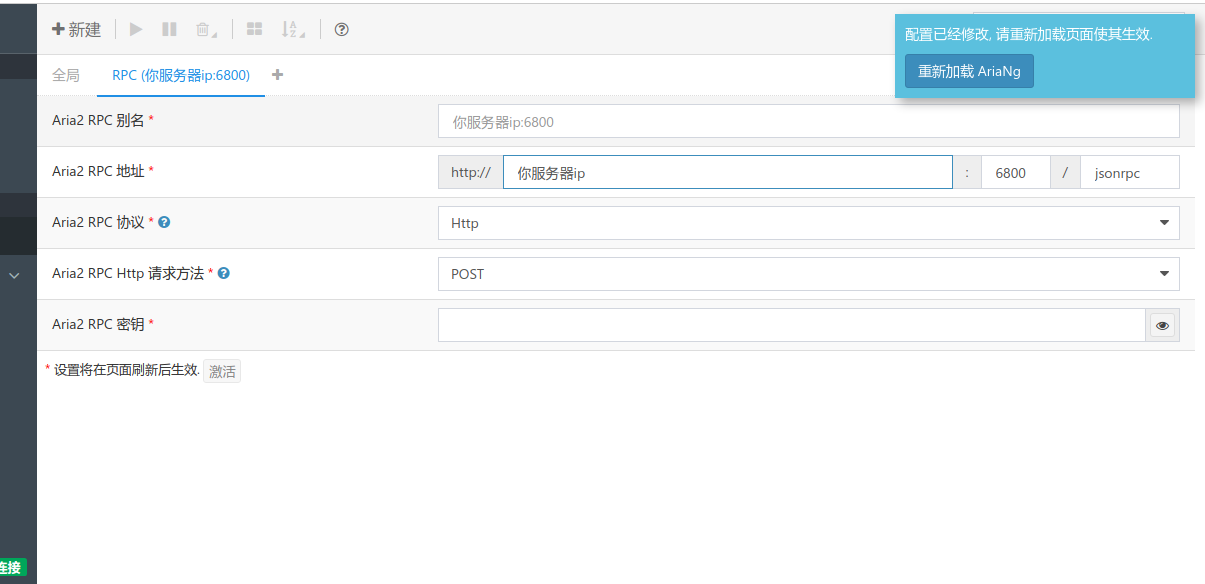Click the help icon beside Aria2 RPC 协议
Viewport: 1205px width, 584px height.
point(164,222)
